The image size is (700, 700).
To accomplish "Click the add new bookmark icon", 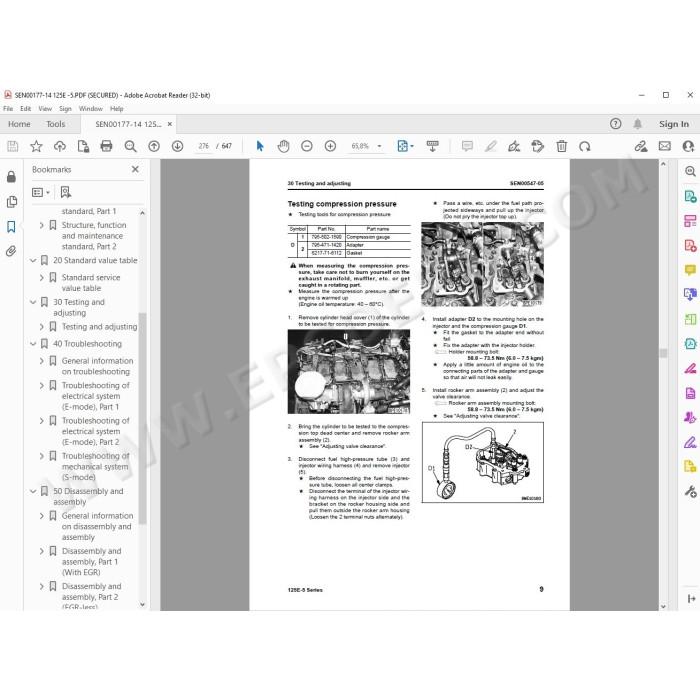I will click(66, 192).
